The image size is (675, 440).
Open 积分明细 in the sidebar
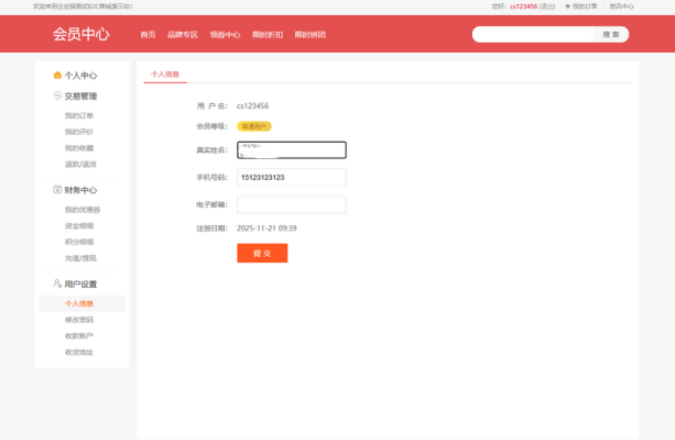79,242
